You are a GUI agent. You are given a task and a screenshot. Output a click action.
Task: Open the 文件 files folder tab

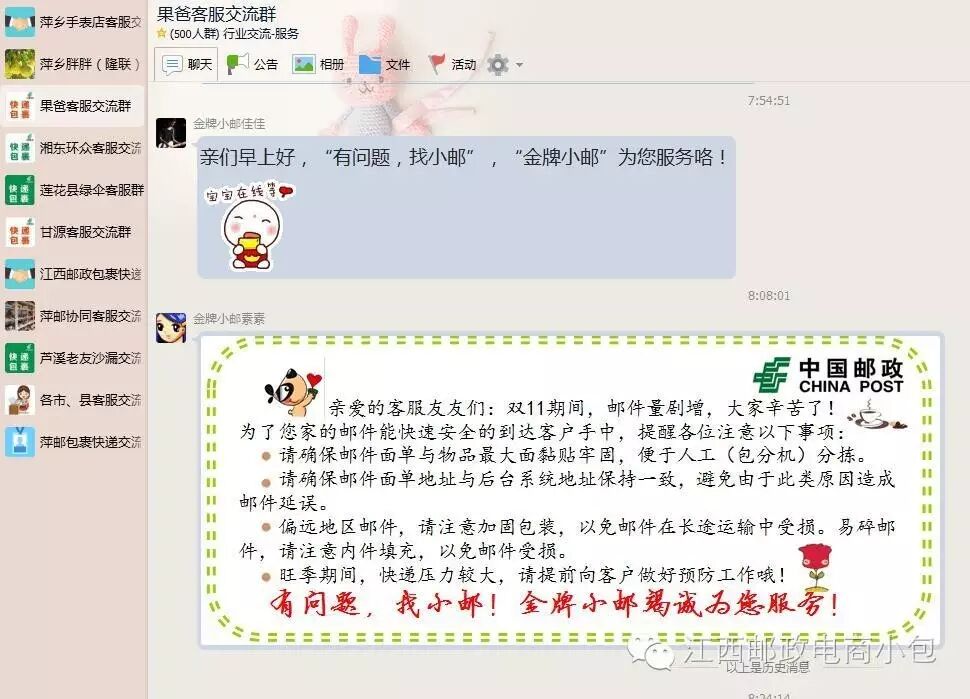tap(384, 64)
